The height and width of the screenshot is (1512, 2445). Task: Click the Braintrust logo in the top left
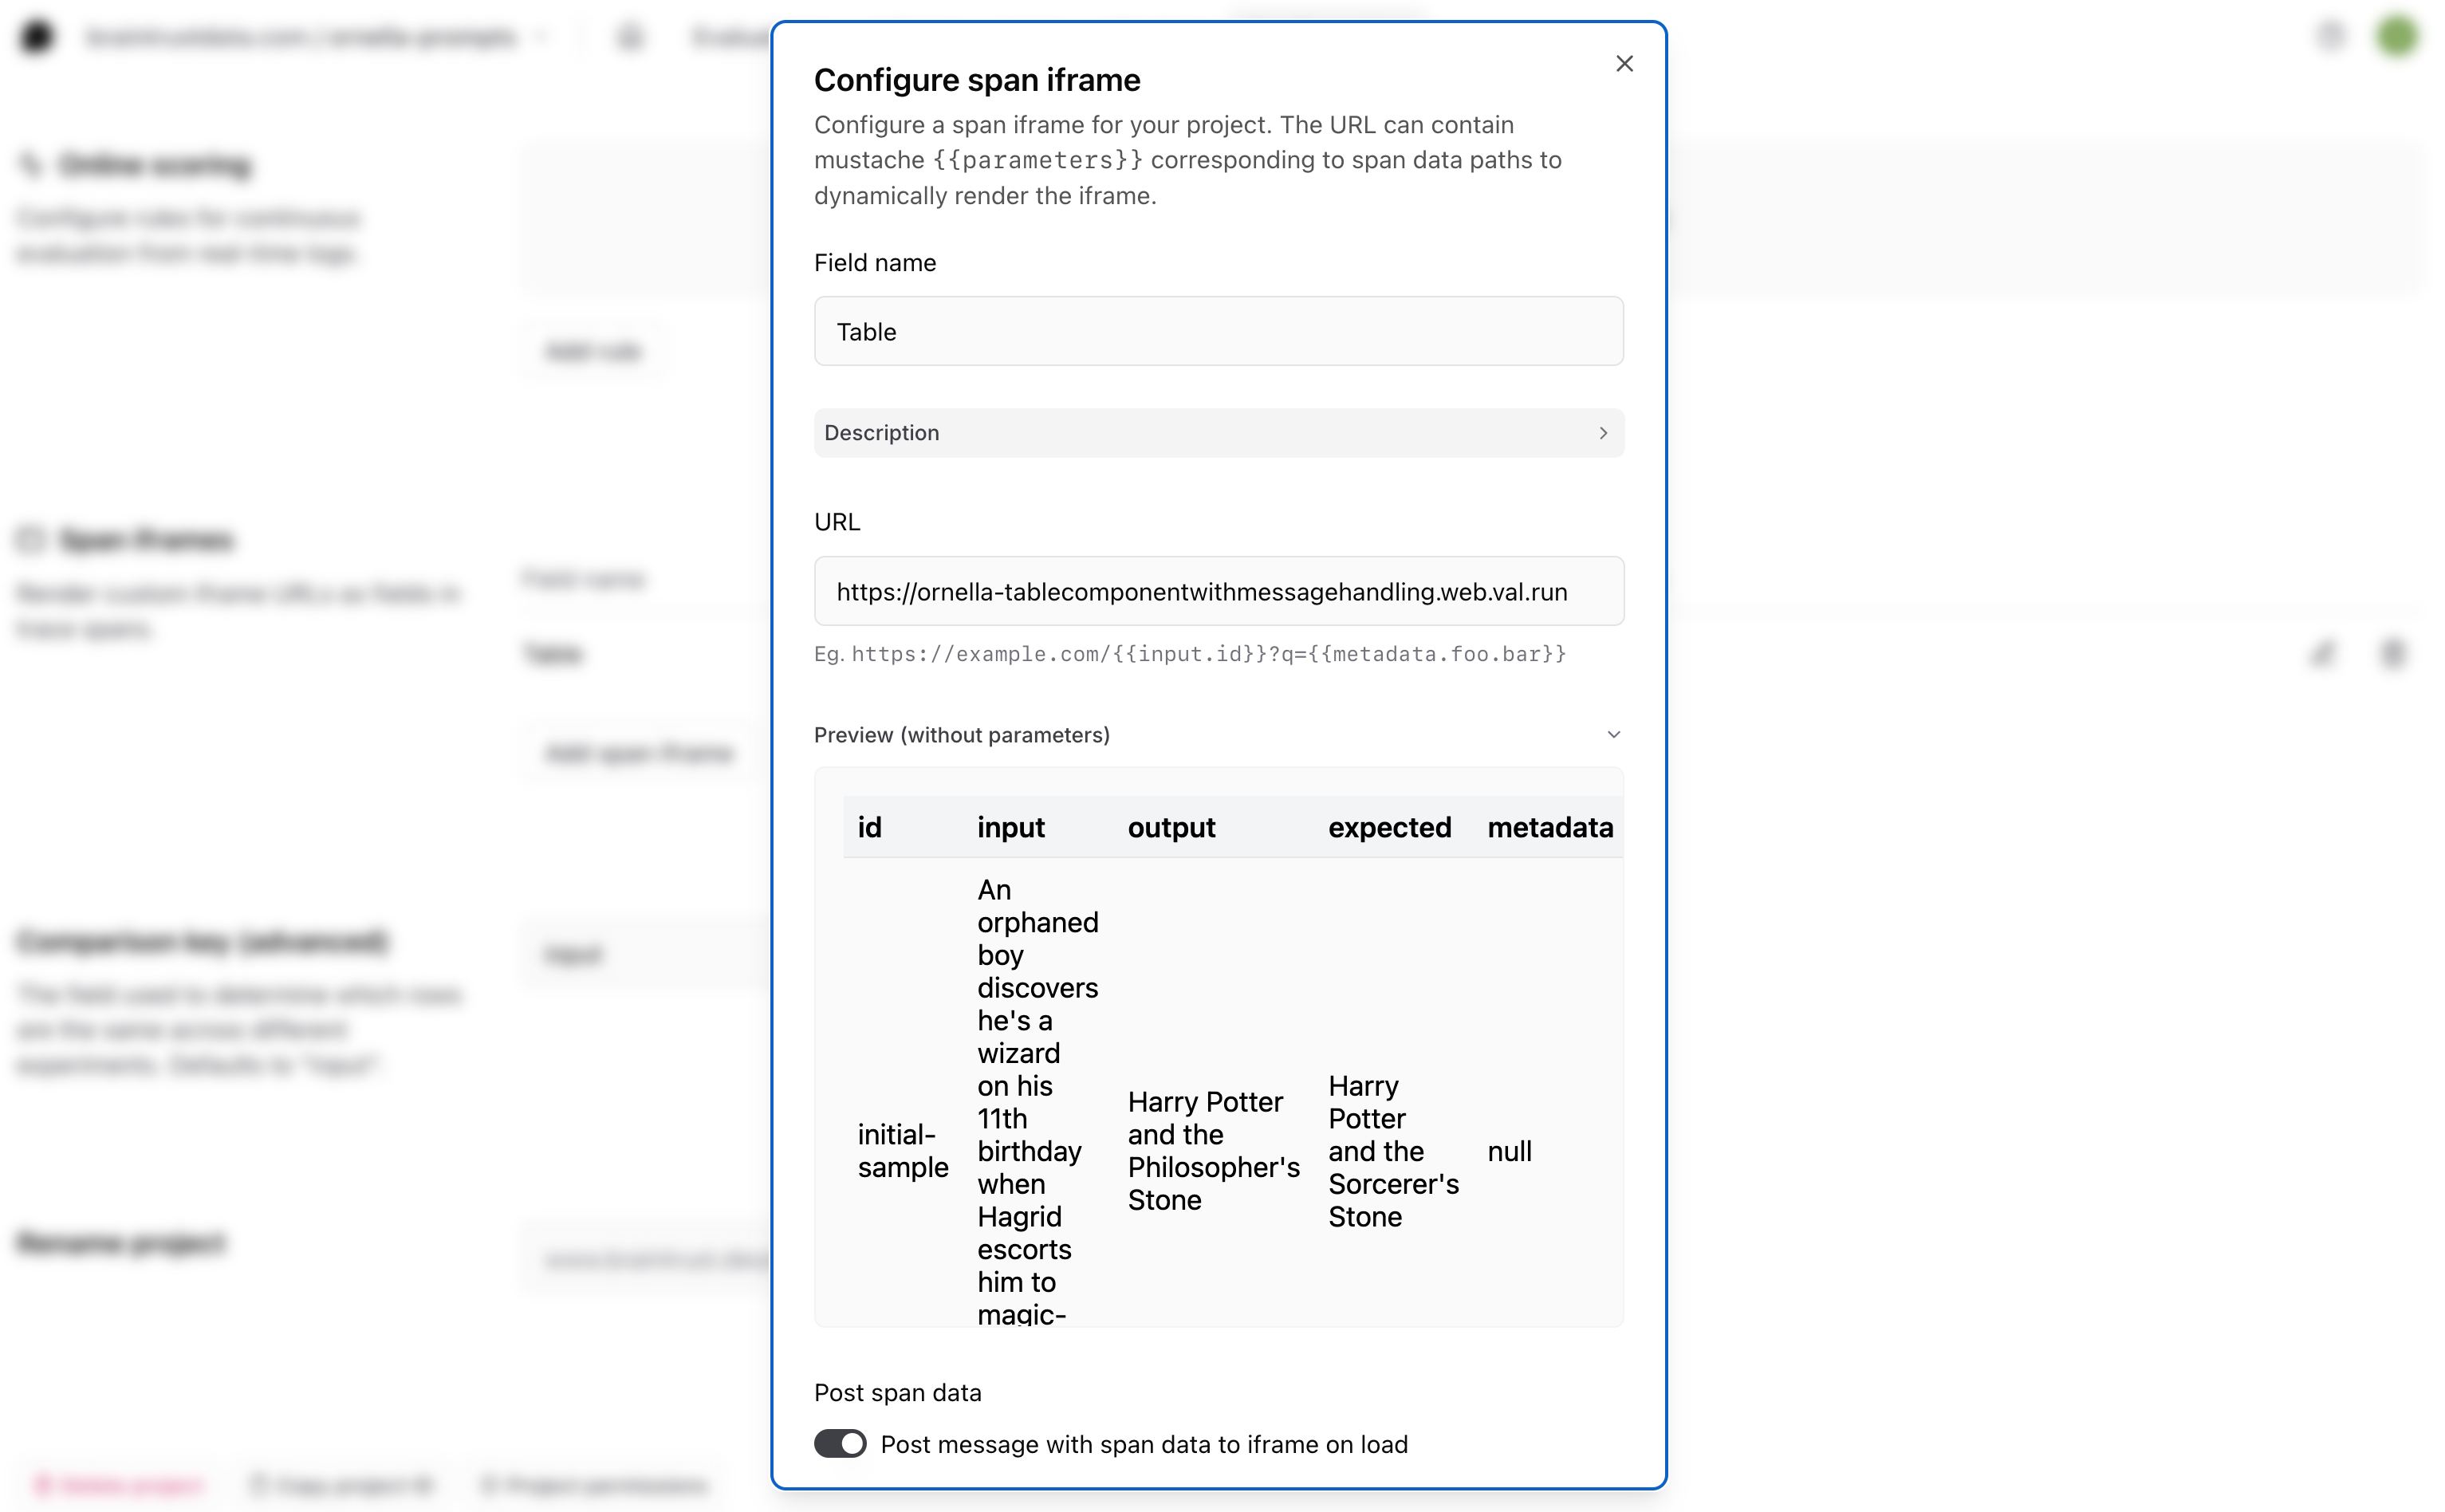tap(37, 36)
